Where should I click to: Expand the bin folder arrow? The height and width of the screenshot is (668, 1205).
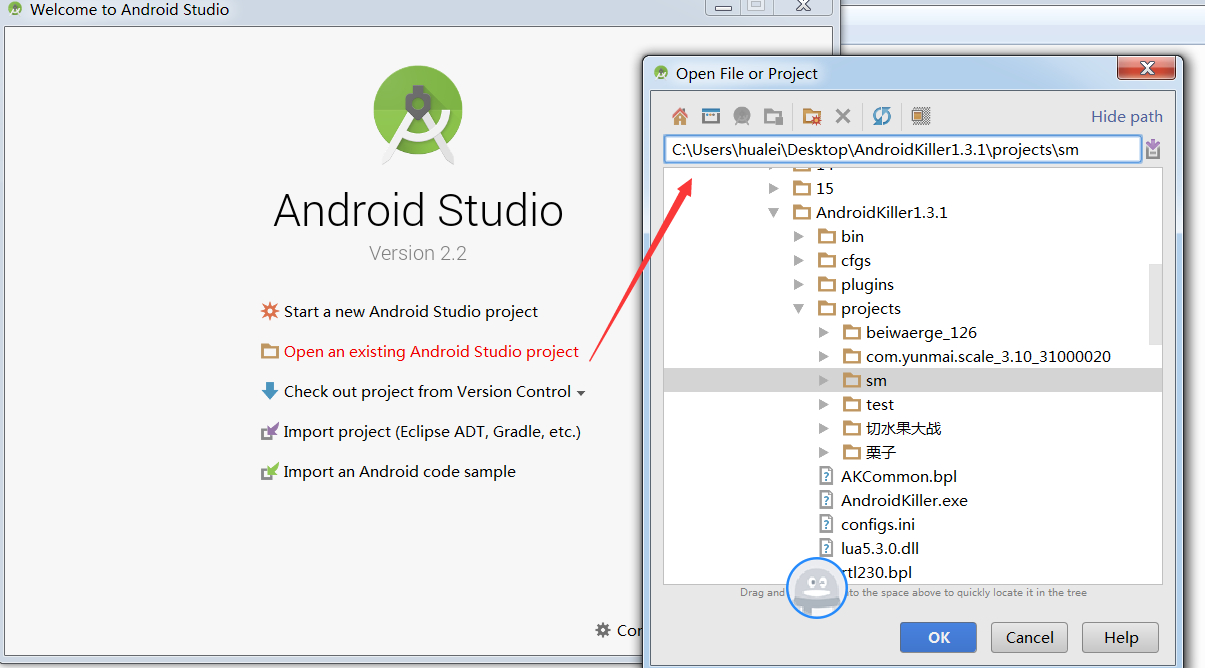(798, 236)
